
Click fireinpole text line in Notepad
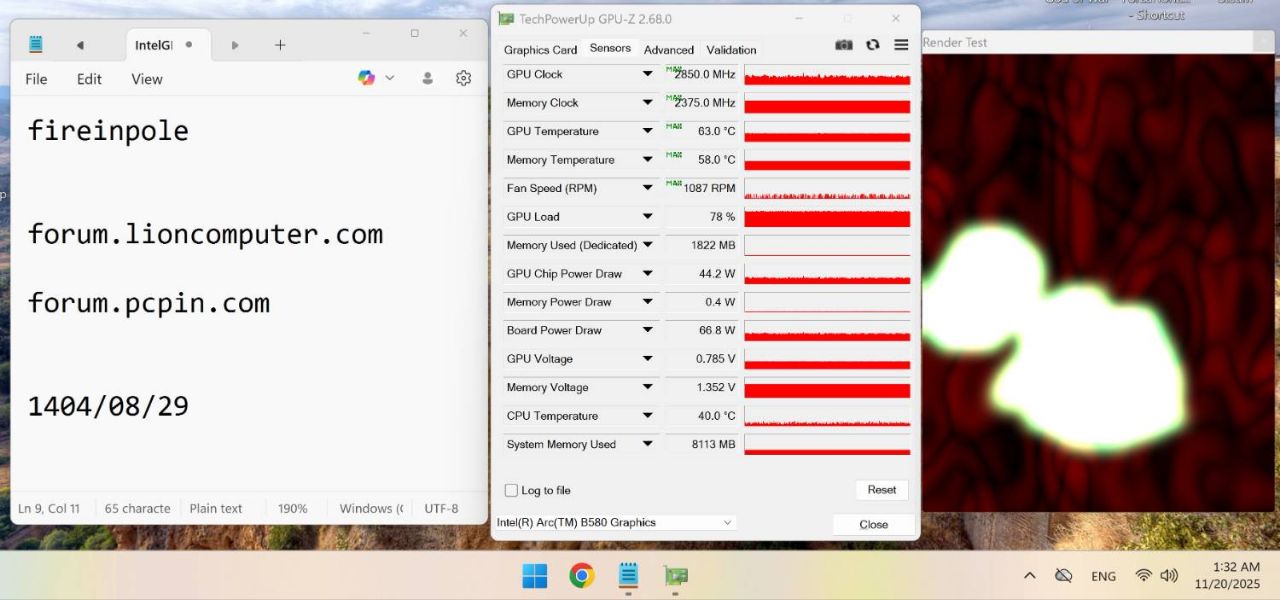pos(108,131)
